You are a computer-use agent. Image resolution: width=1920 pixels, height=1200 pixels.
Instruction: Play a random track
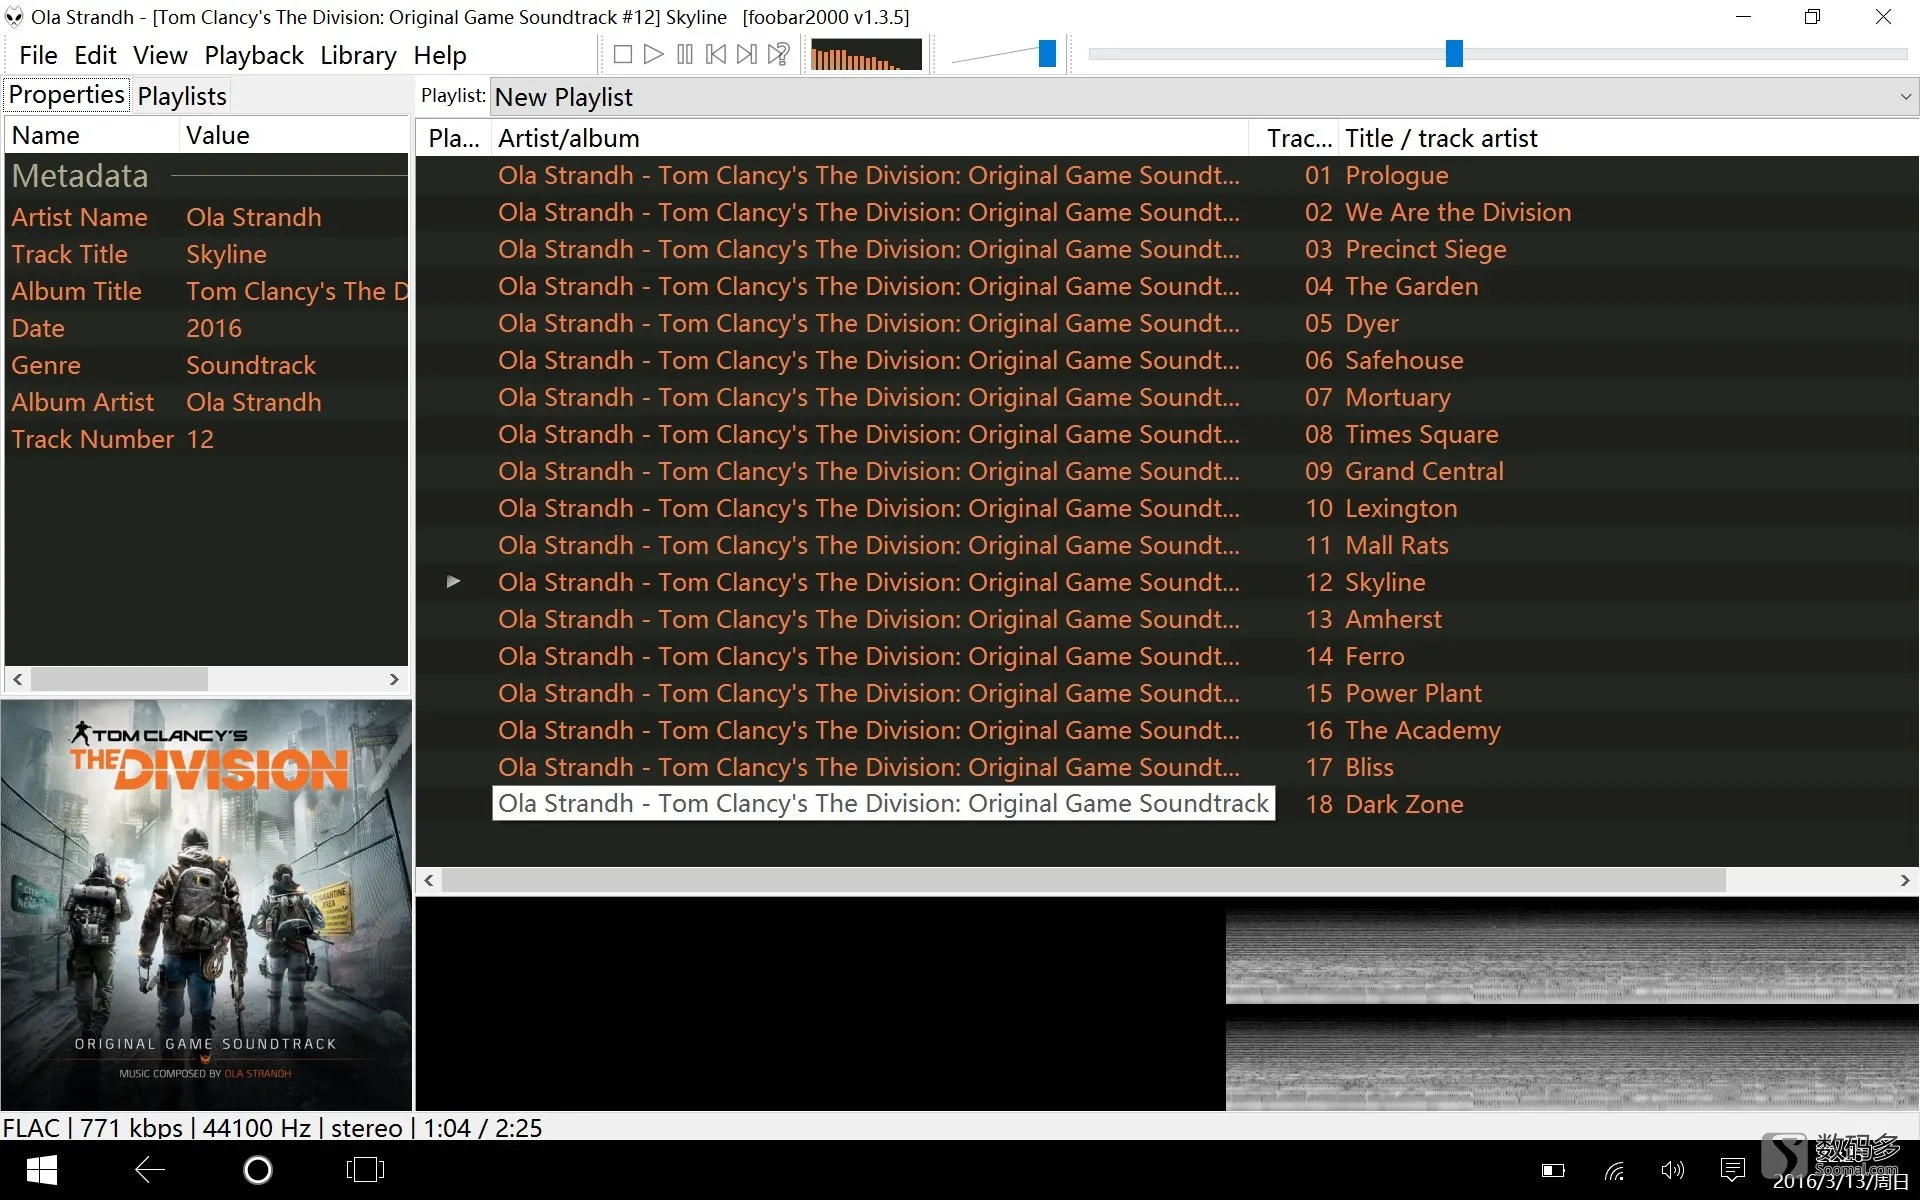click(x=778, y=54)
